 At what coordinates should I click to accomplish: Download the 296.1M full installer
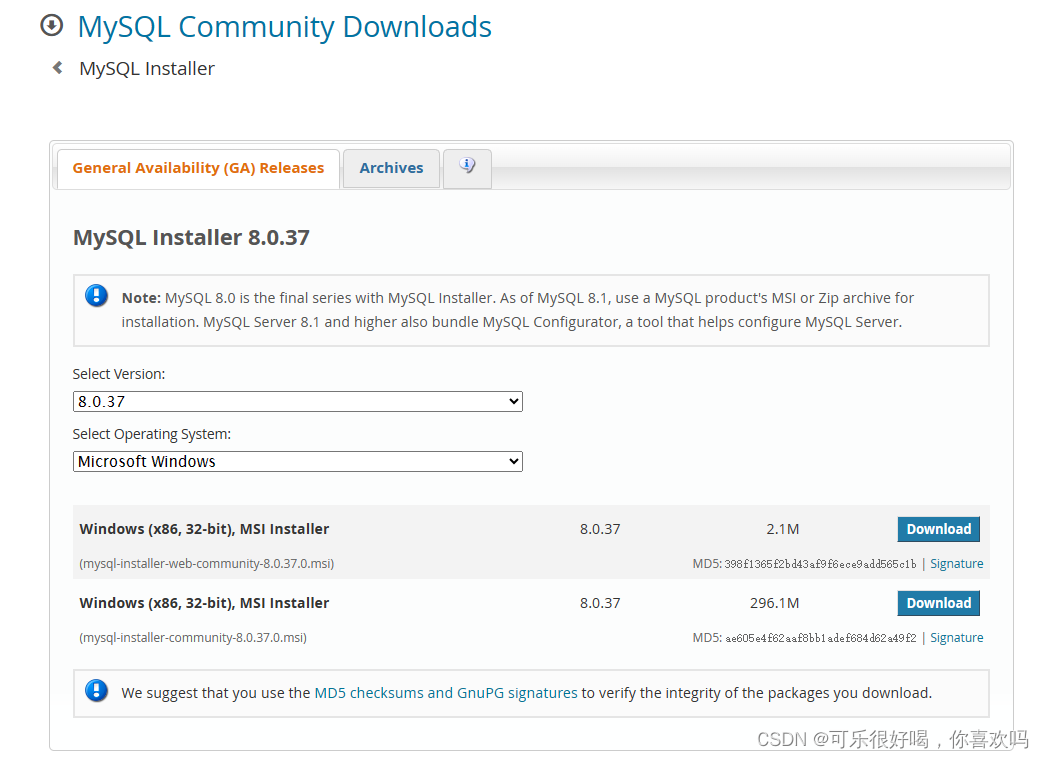tap(938, 603)
